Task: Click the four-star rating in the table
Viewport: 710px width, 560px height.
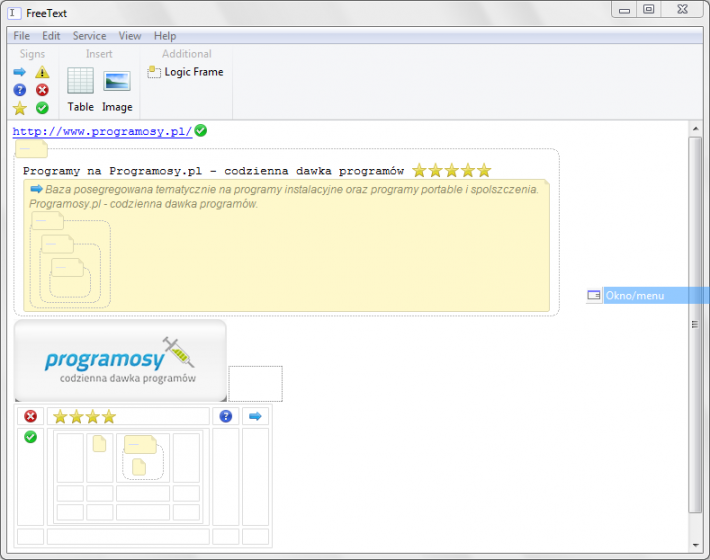Action: [x=84, y=416]
